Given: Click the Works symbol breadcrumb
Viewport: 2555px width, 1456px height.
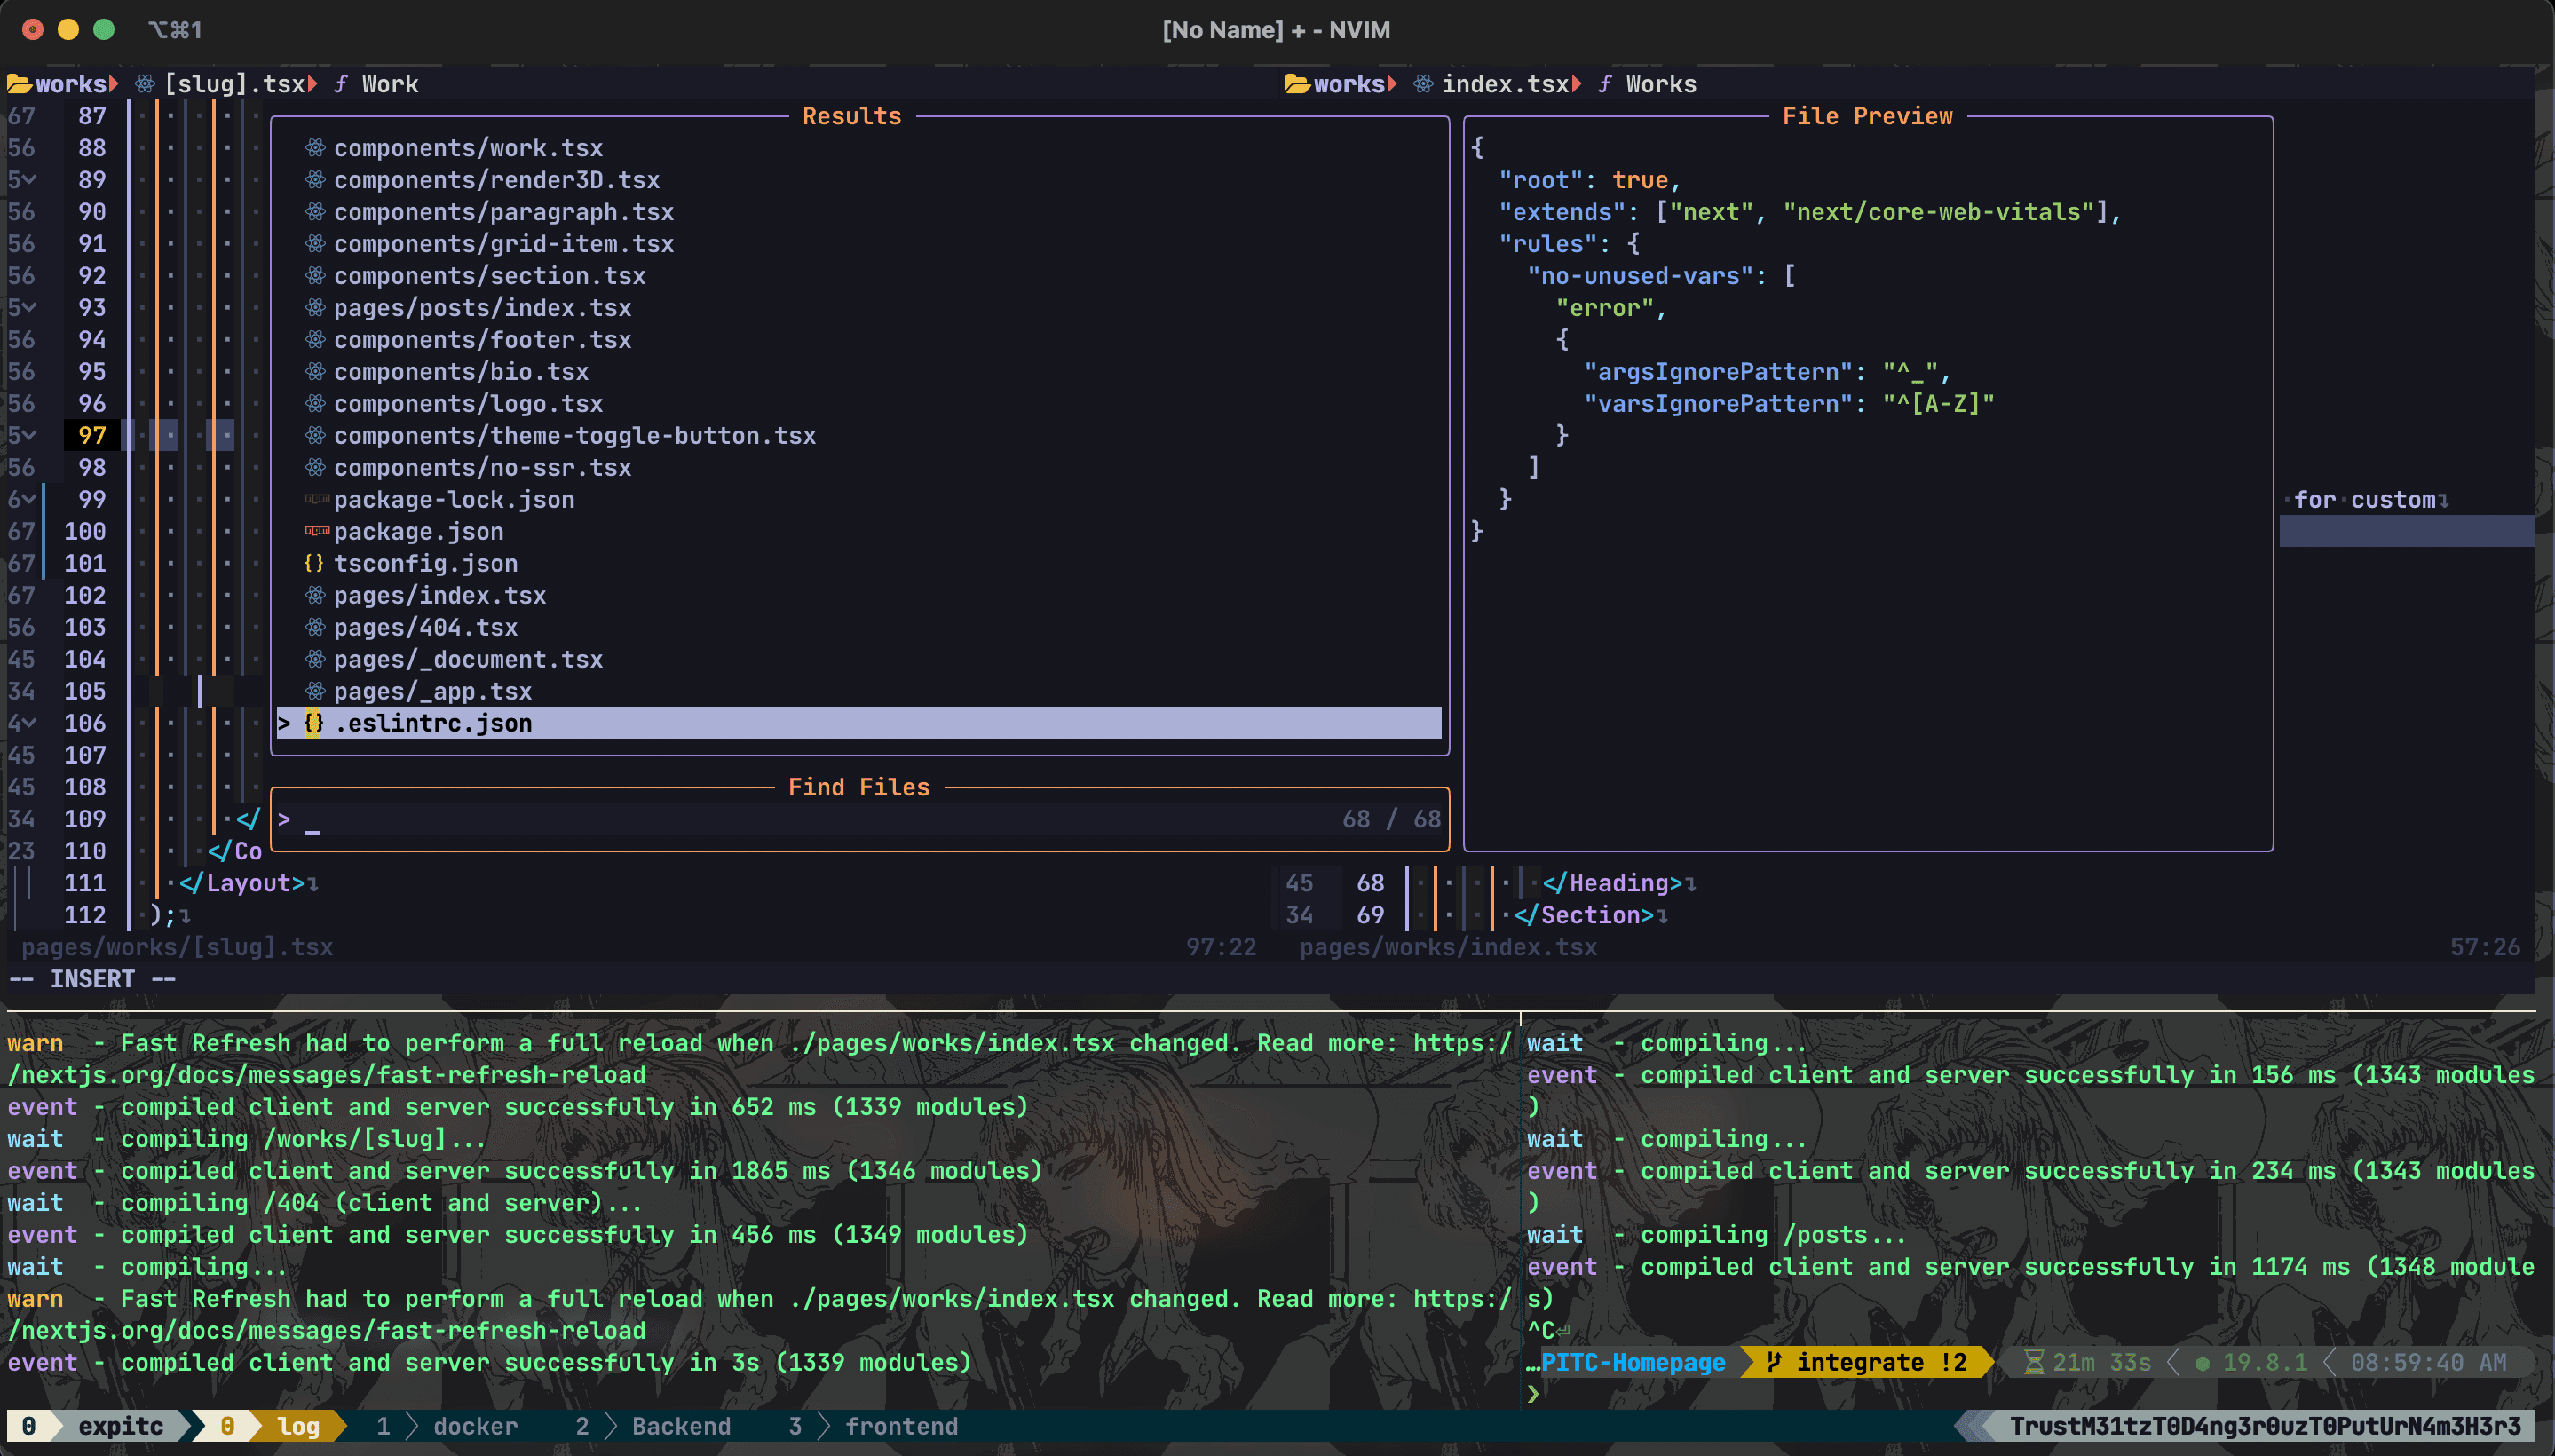Looking at the screenshot, I should point(1661,84).
